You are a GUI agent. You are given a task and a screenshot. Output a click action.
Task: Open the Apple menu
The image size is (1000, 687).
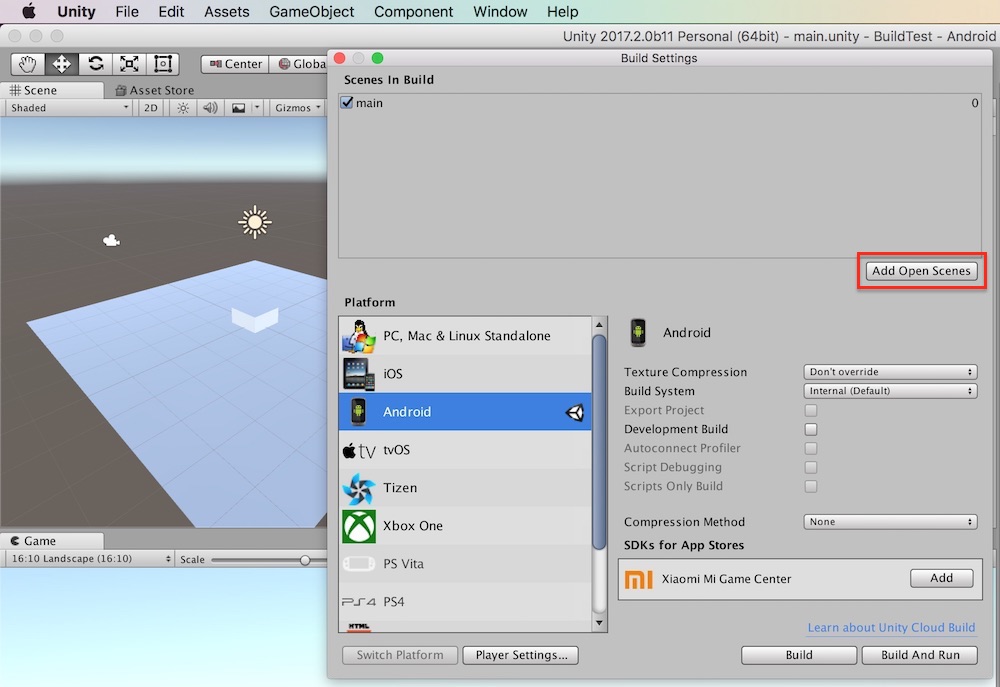pyautogui.click(x=29, y=11)
